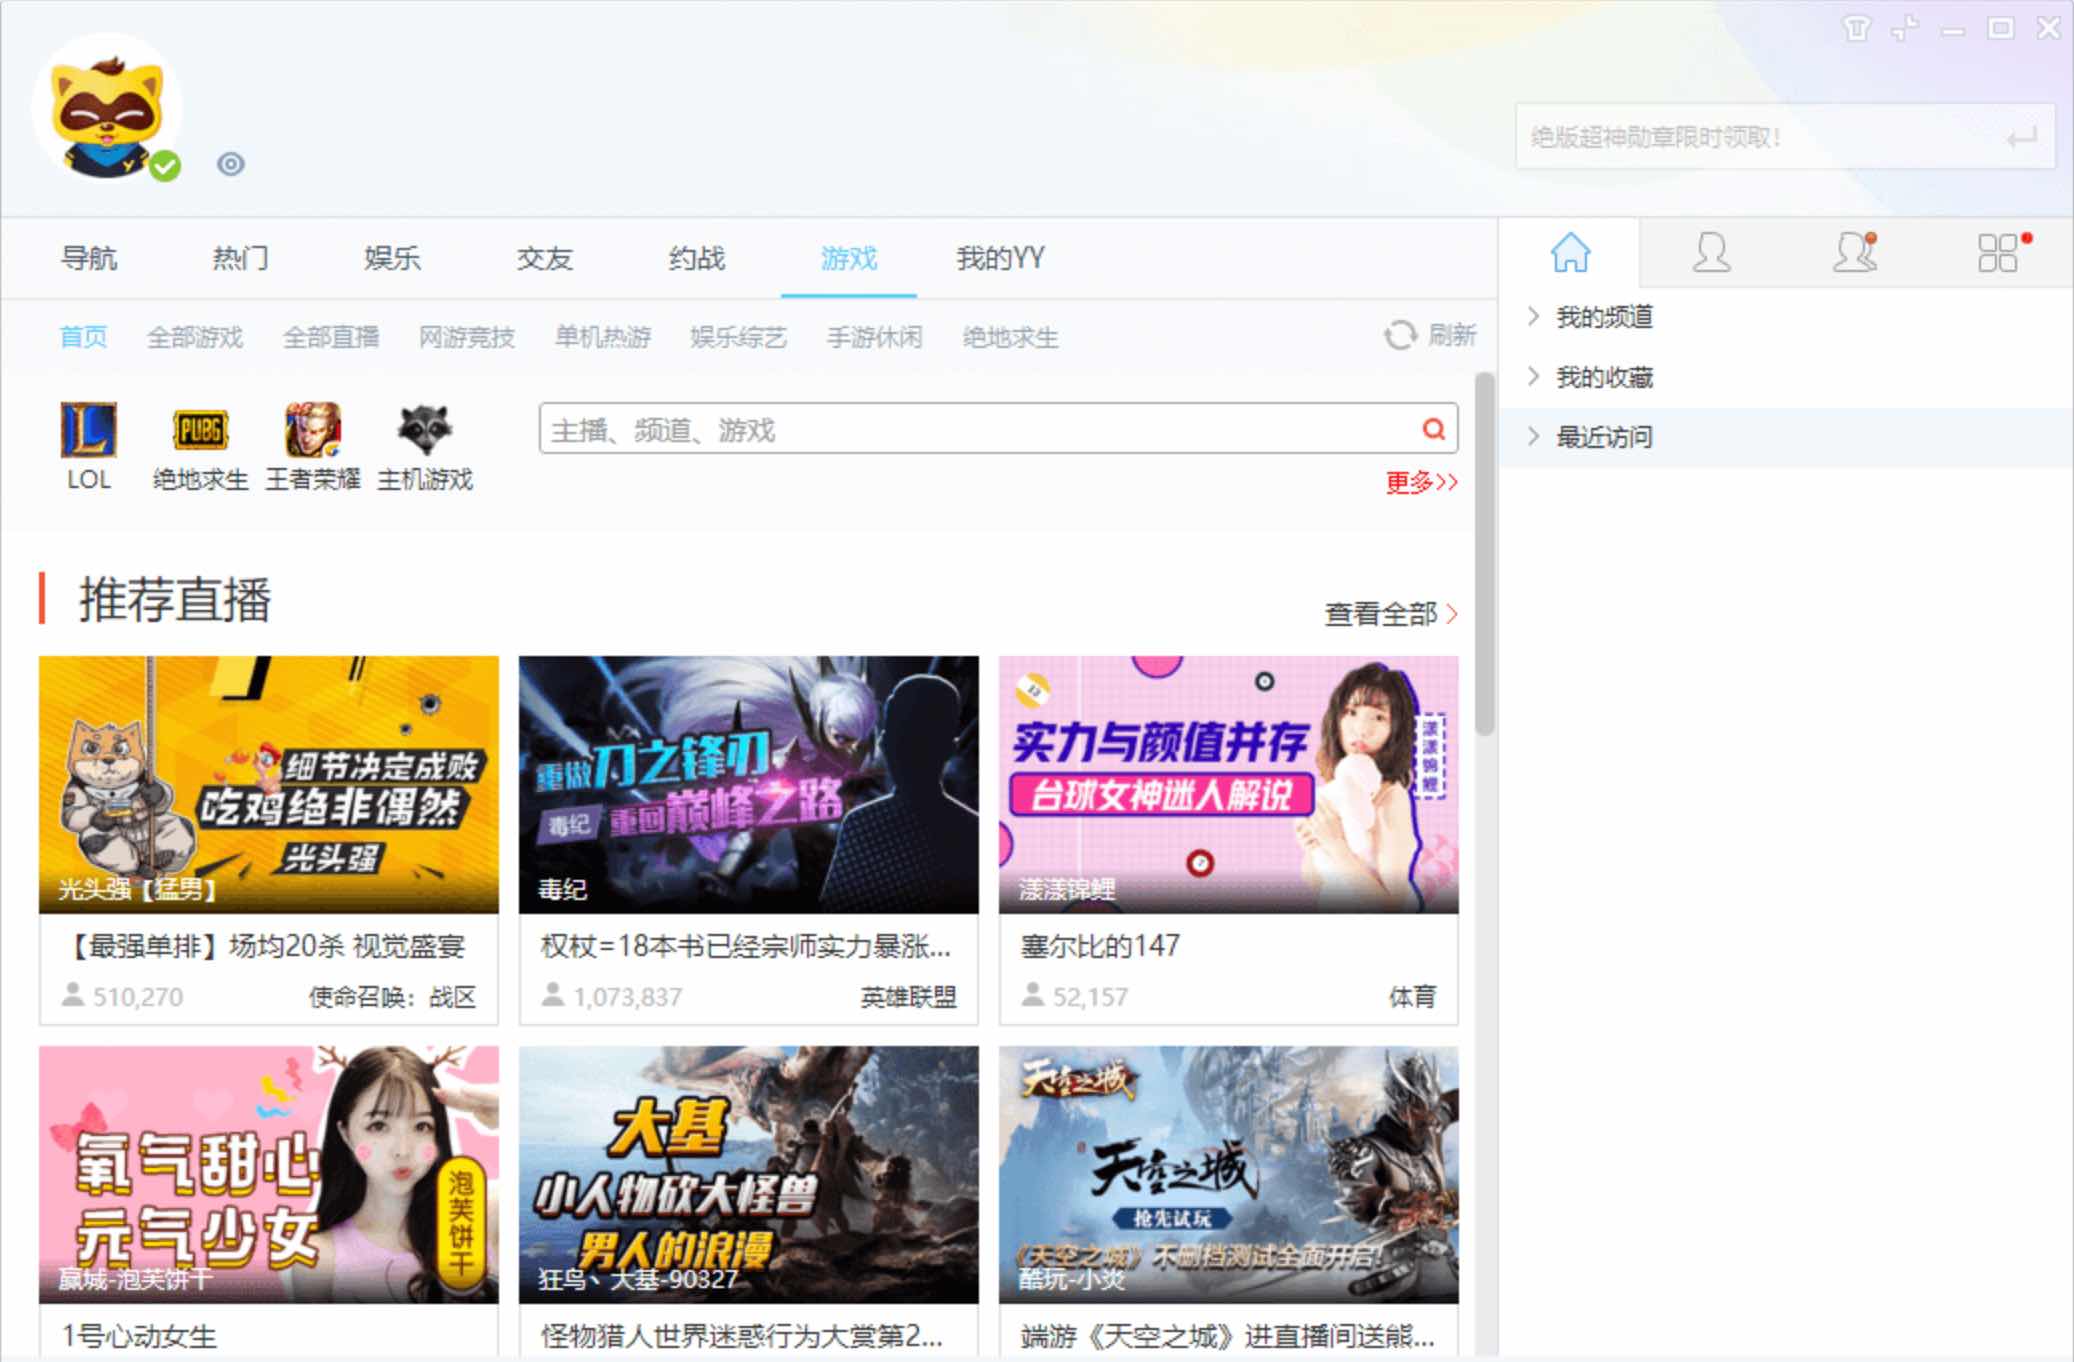Image resolution: width=2074 pixels, height=1362 pixels.
Task: Click viewer count icon next to 52,157
Action: click(1033, 995)
